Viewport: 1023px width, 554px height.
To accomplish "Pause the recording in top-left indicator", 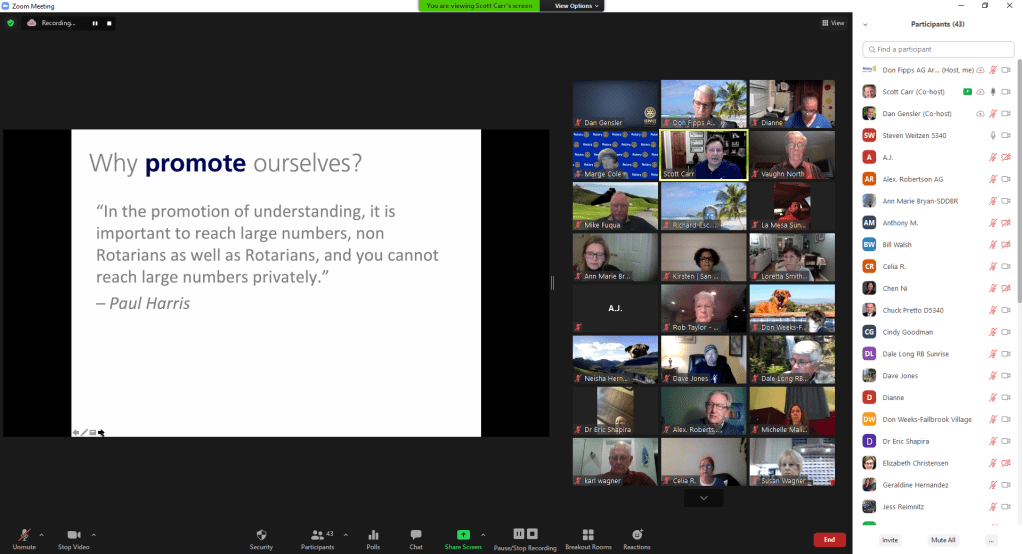I will tap(96, 22).
